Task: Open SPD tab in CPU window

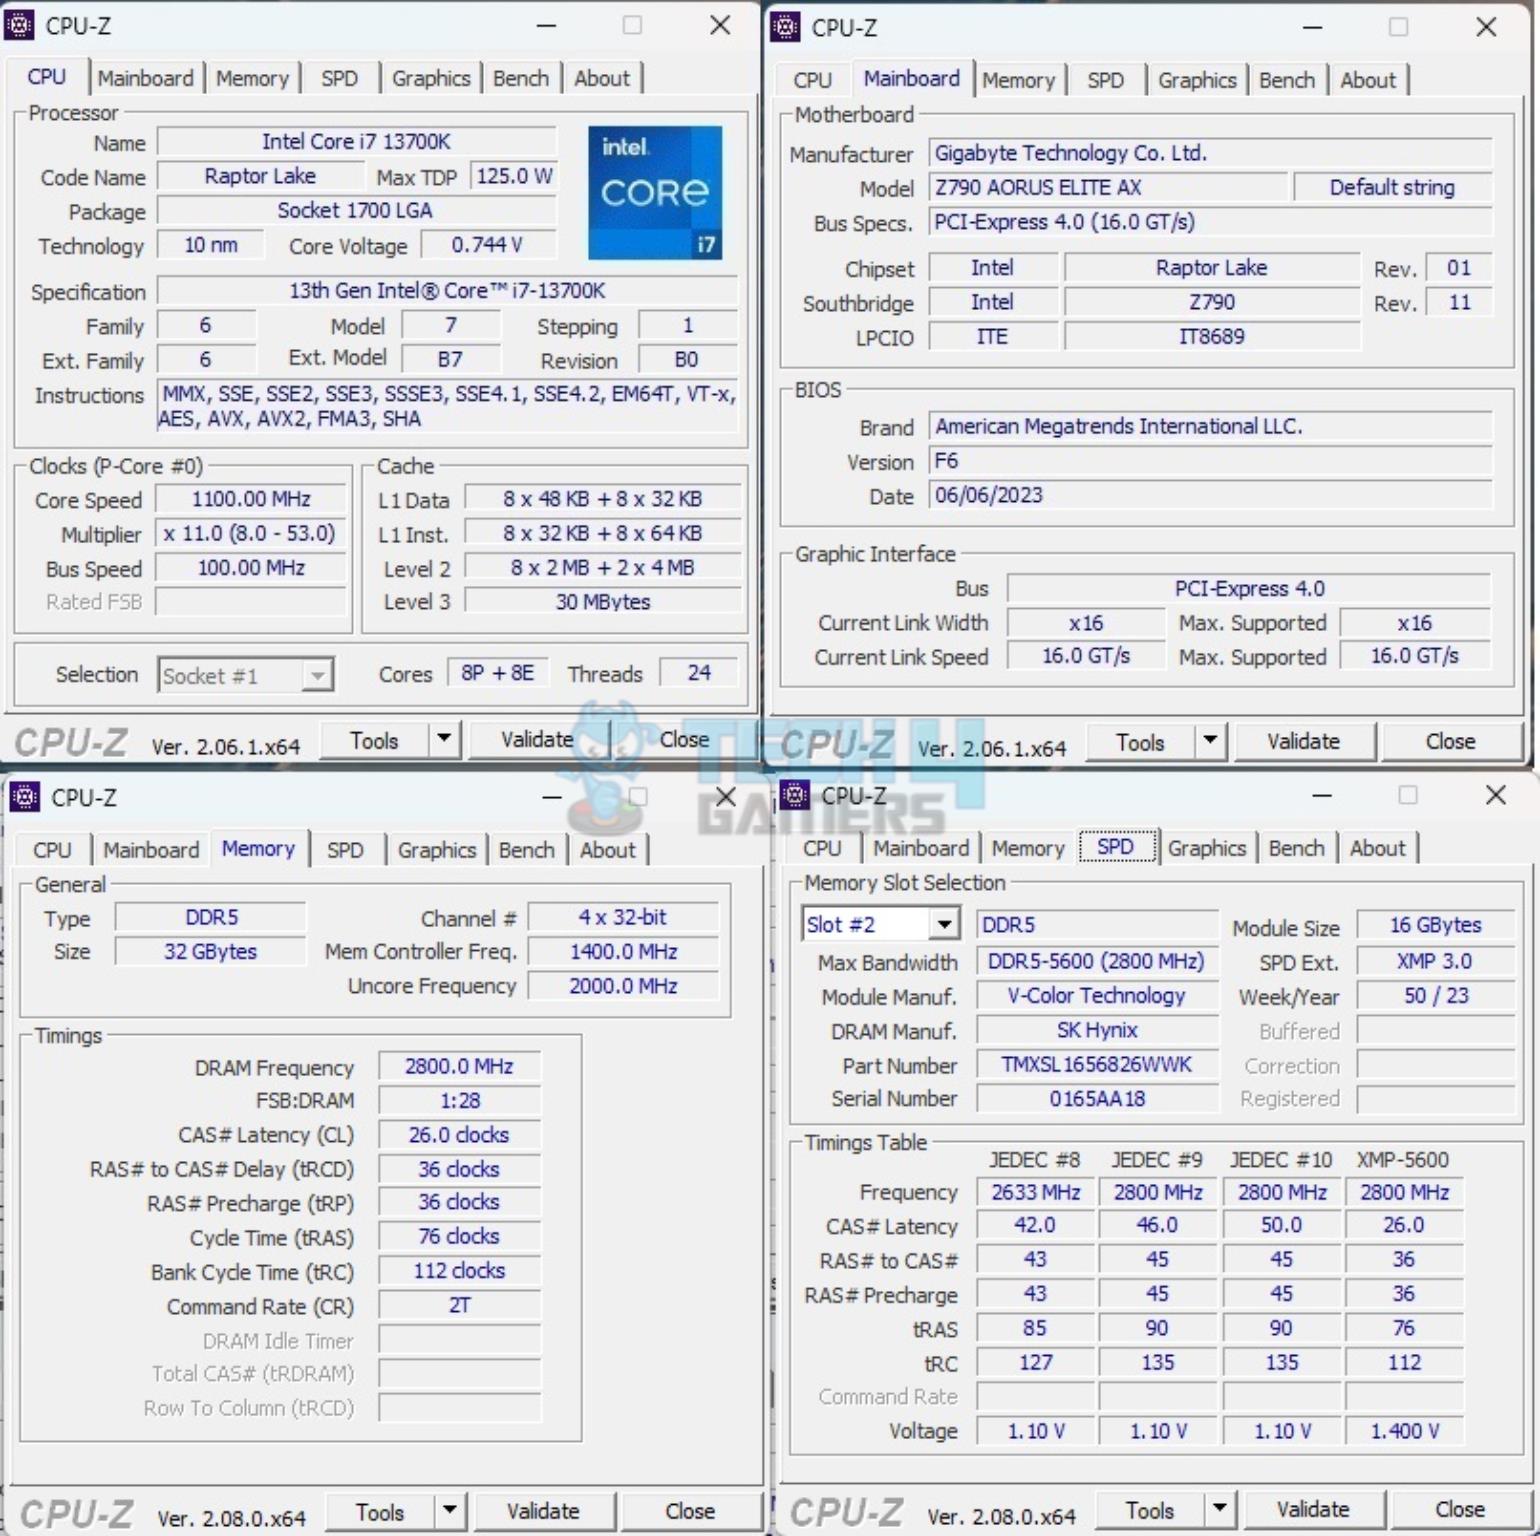Action: point(339,78)
